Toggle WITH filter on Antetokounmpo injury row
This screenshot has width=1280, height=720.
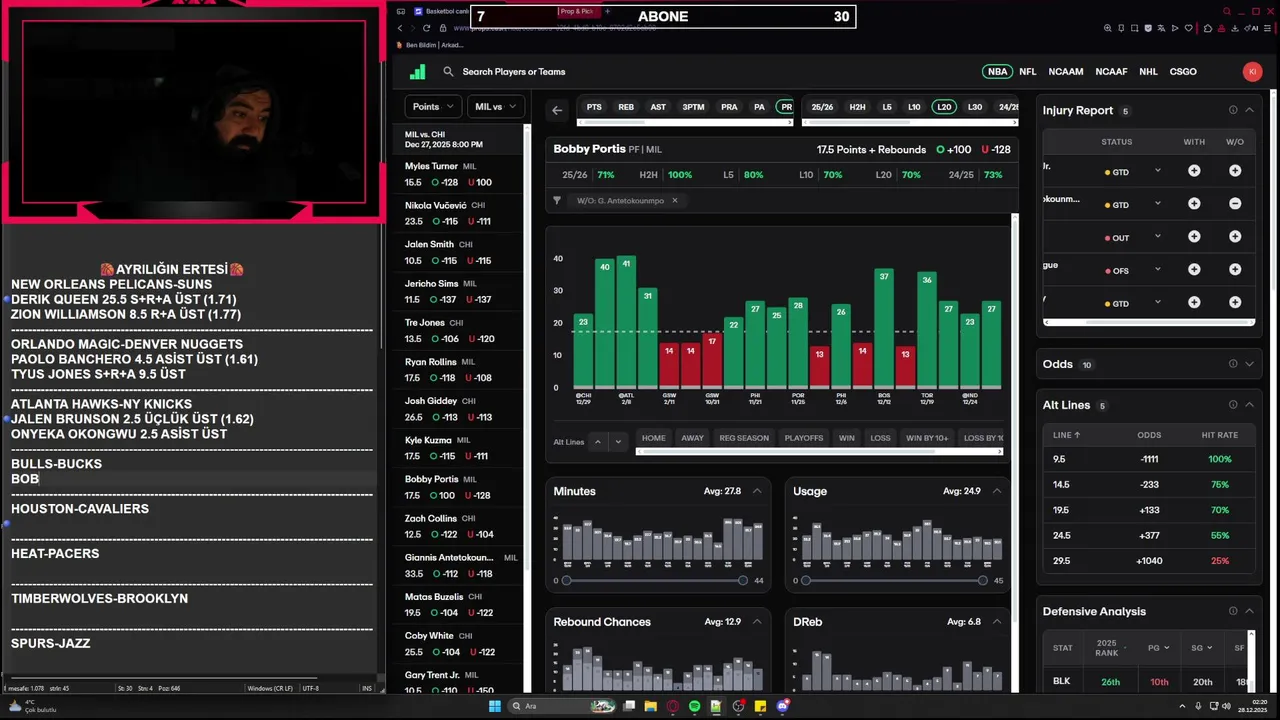pos(1194,204)
